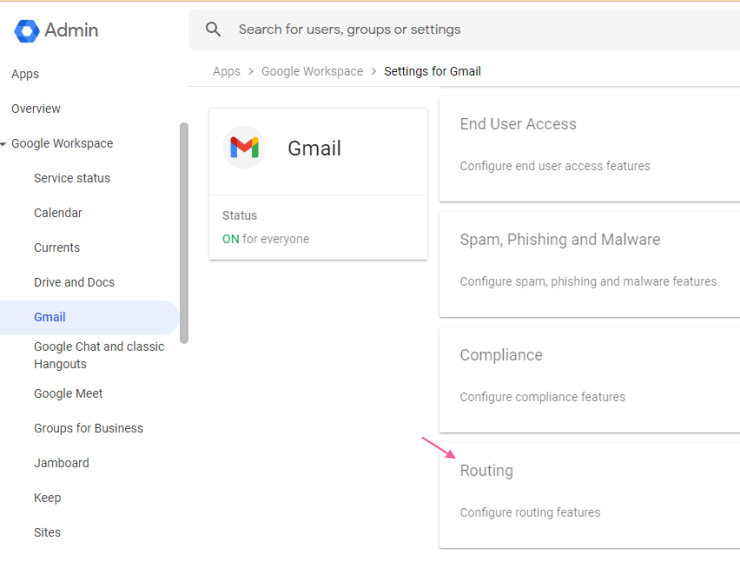Collapse the Google Workspace tree arrow
Viewport: 740px width, 561px height.
[3, 144]
